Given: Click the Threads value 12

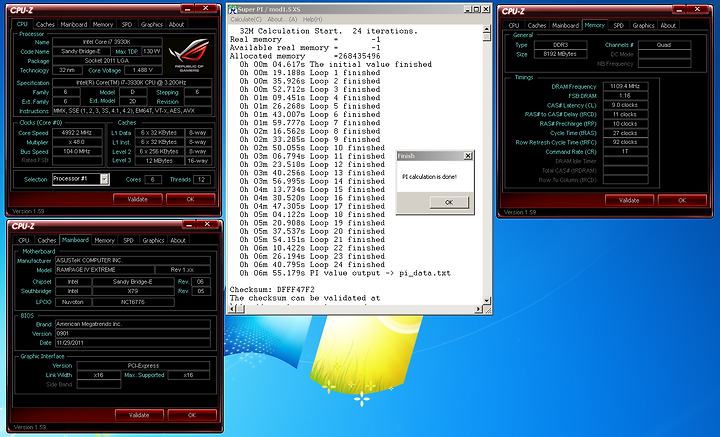Looking at the screenshot, I should click(201, 179).
